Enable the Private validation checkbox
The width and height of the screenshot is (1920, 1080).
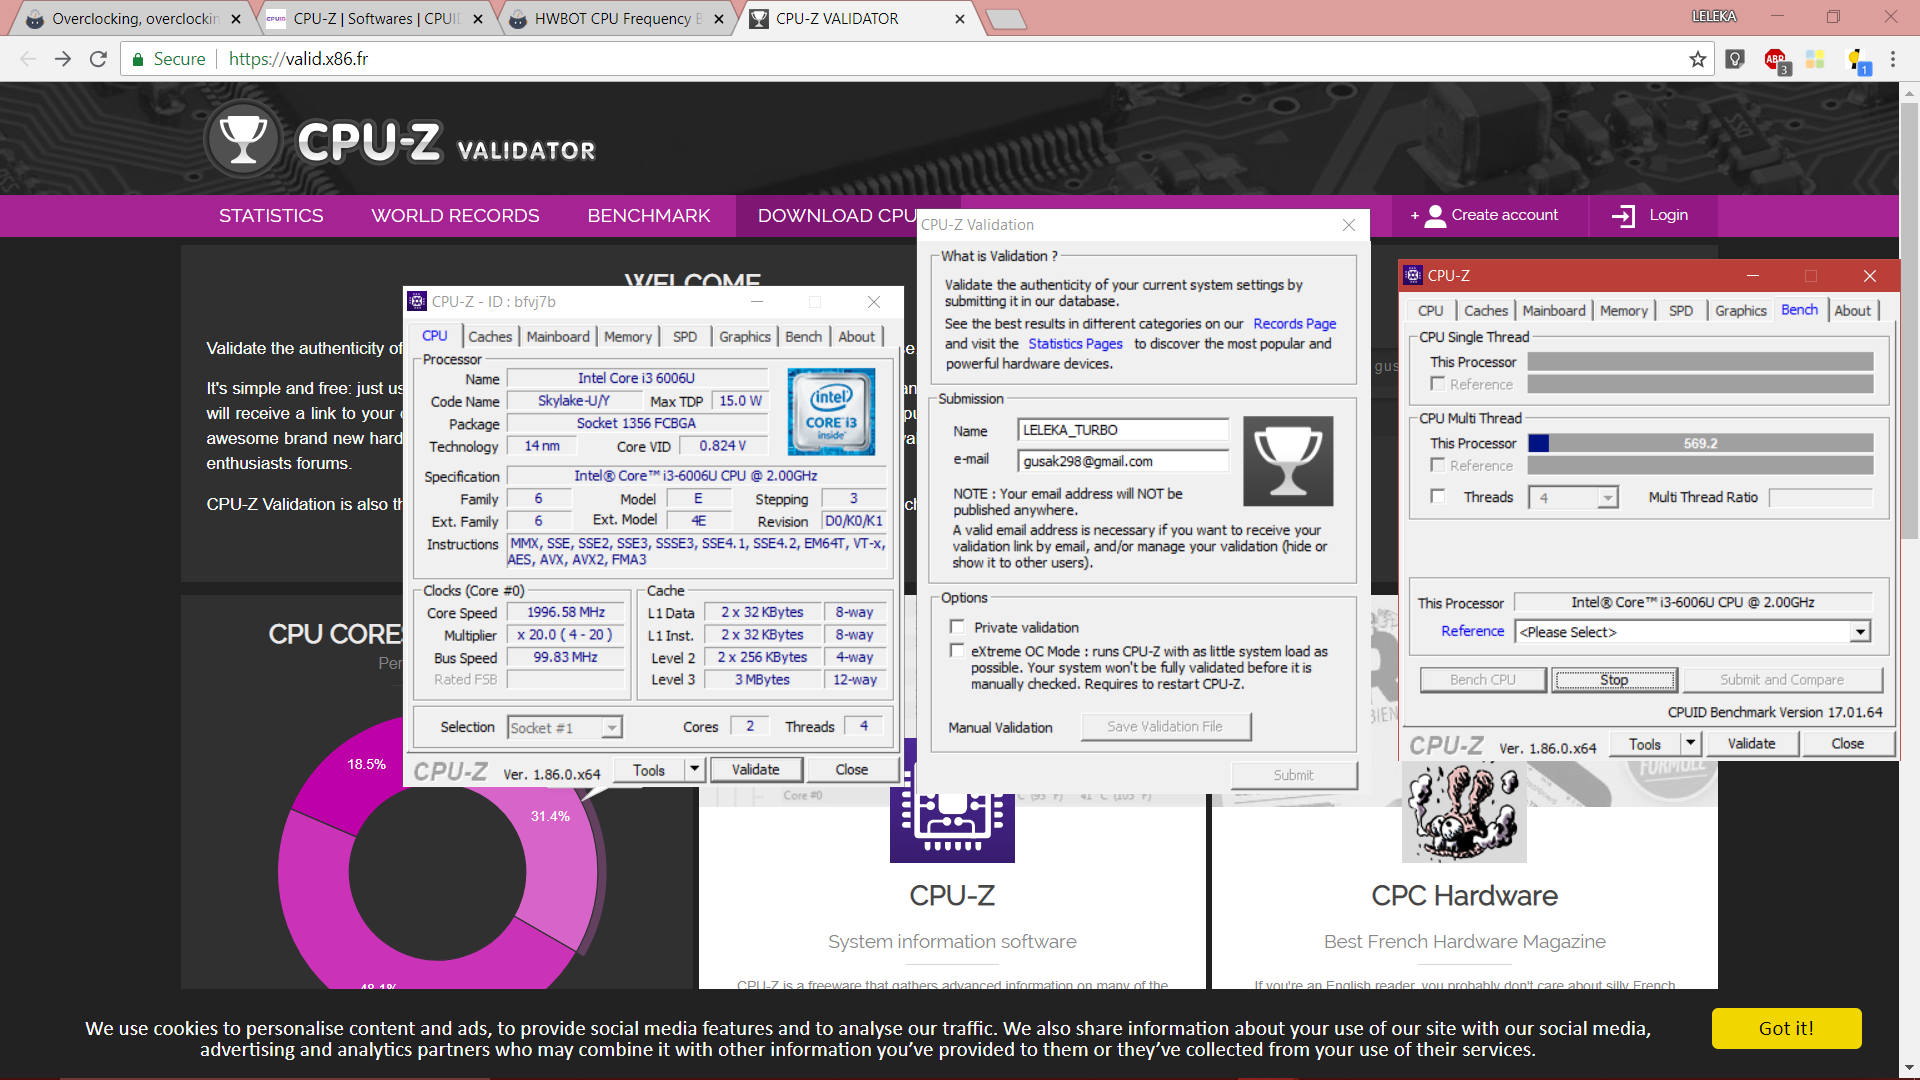click(x=957, y=627)
